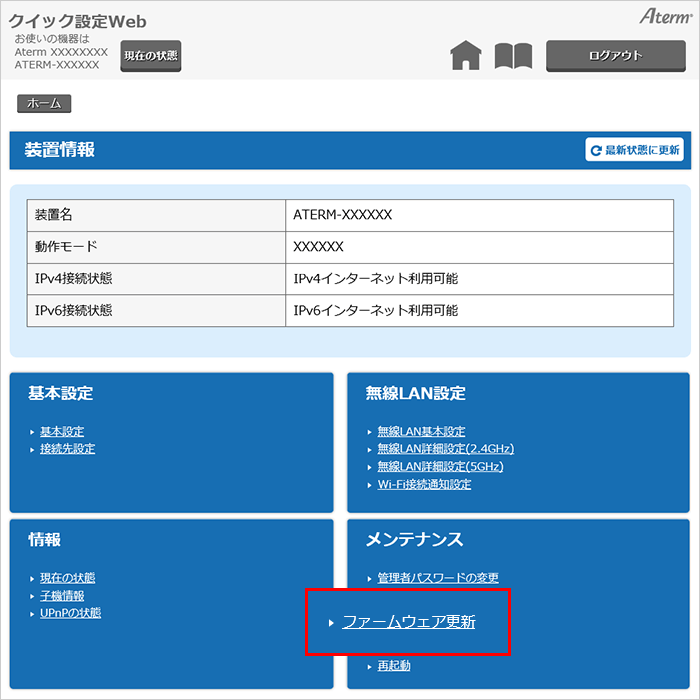
Task: Go to 無線LAN基本設定
Action: [421, 431]
